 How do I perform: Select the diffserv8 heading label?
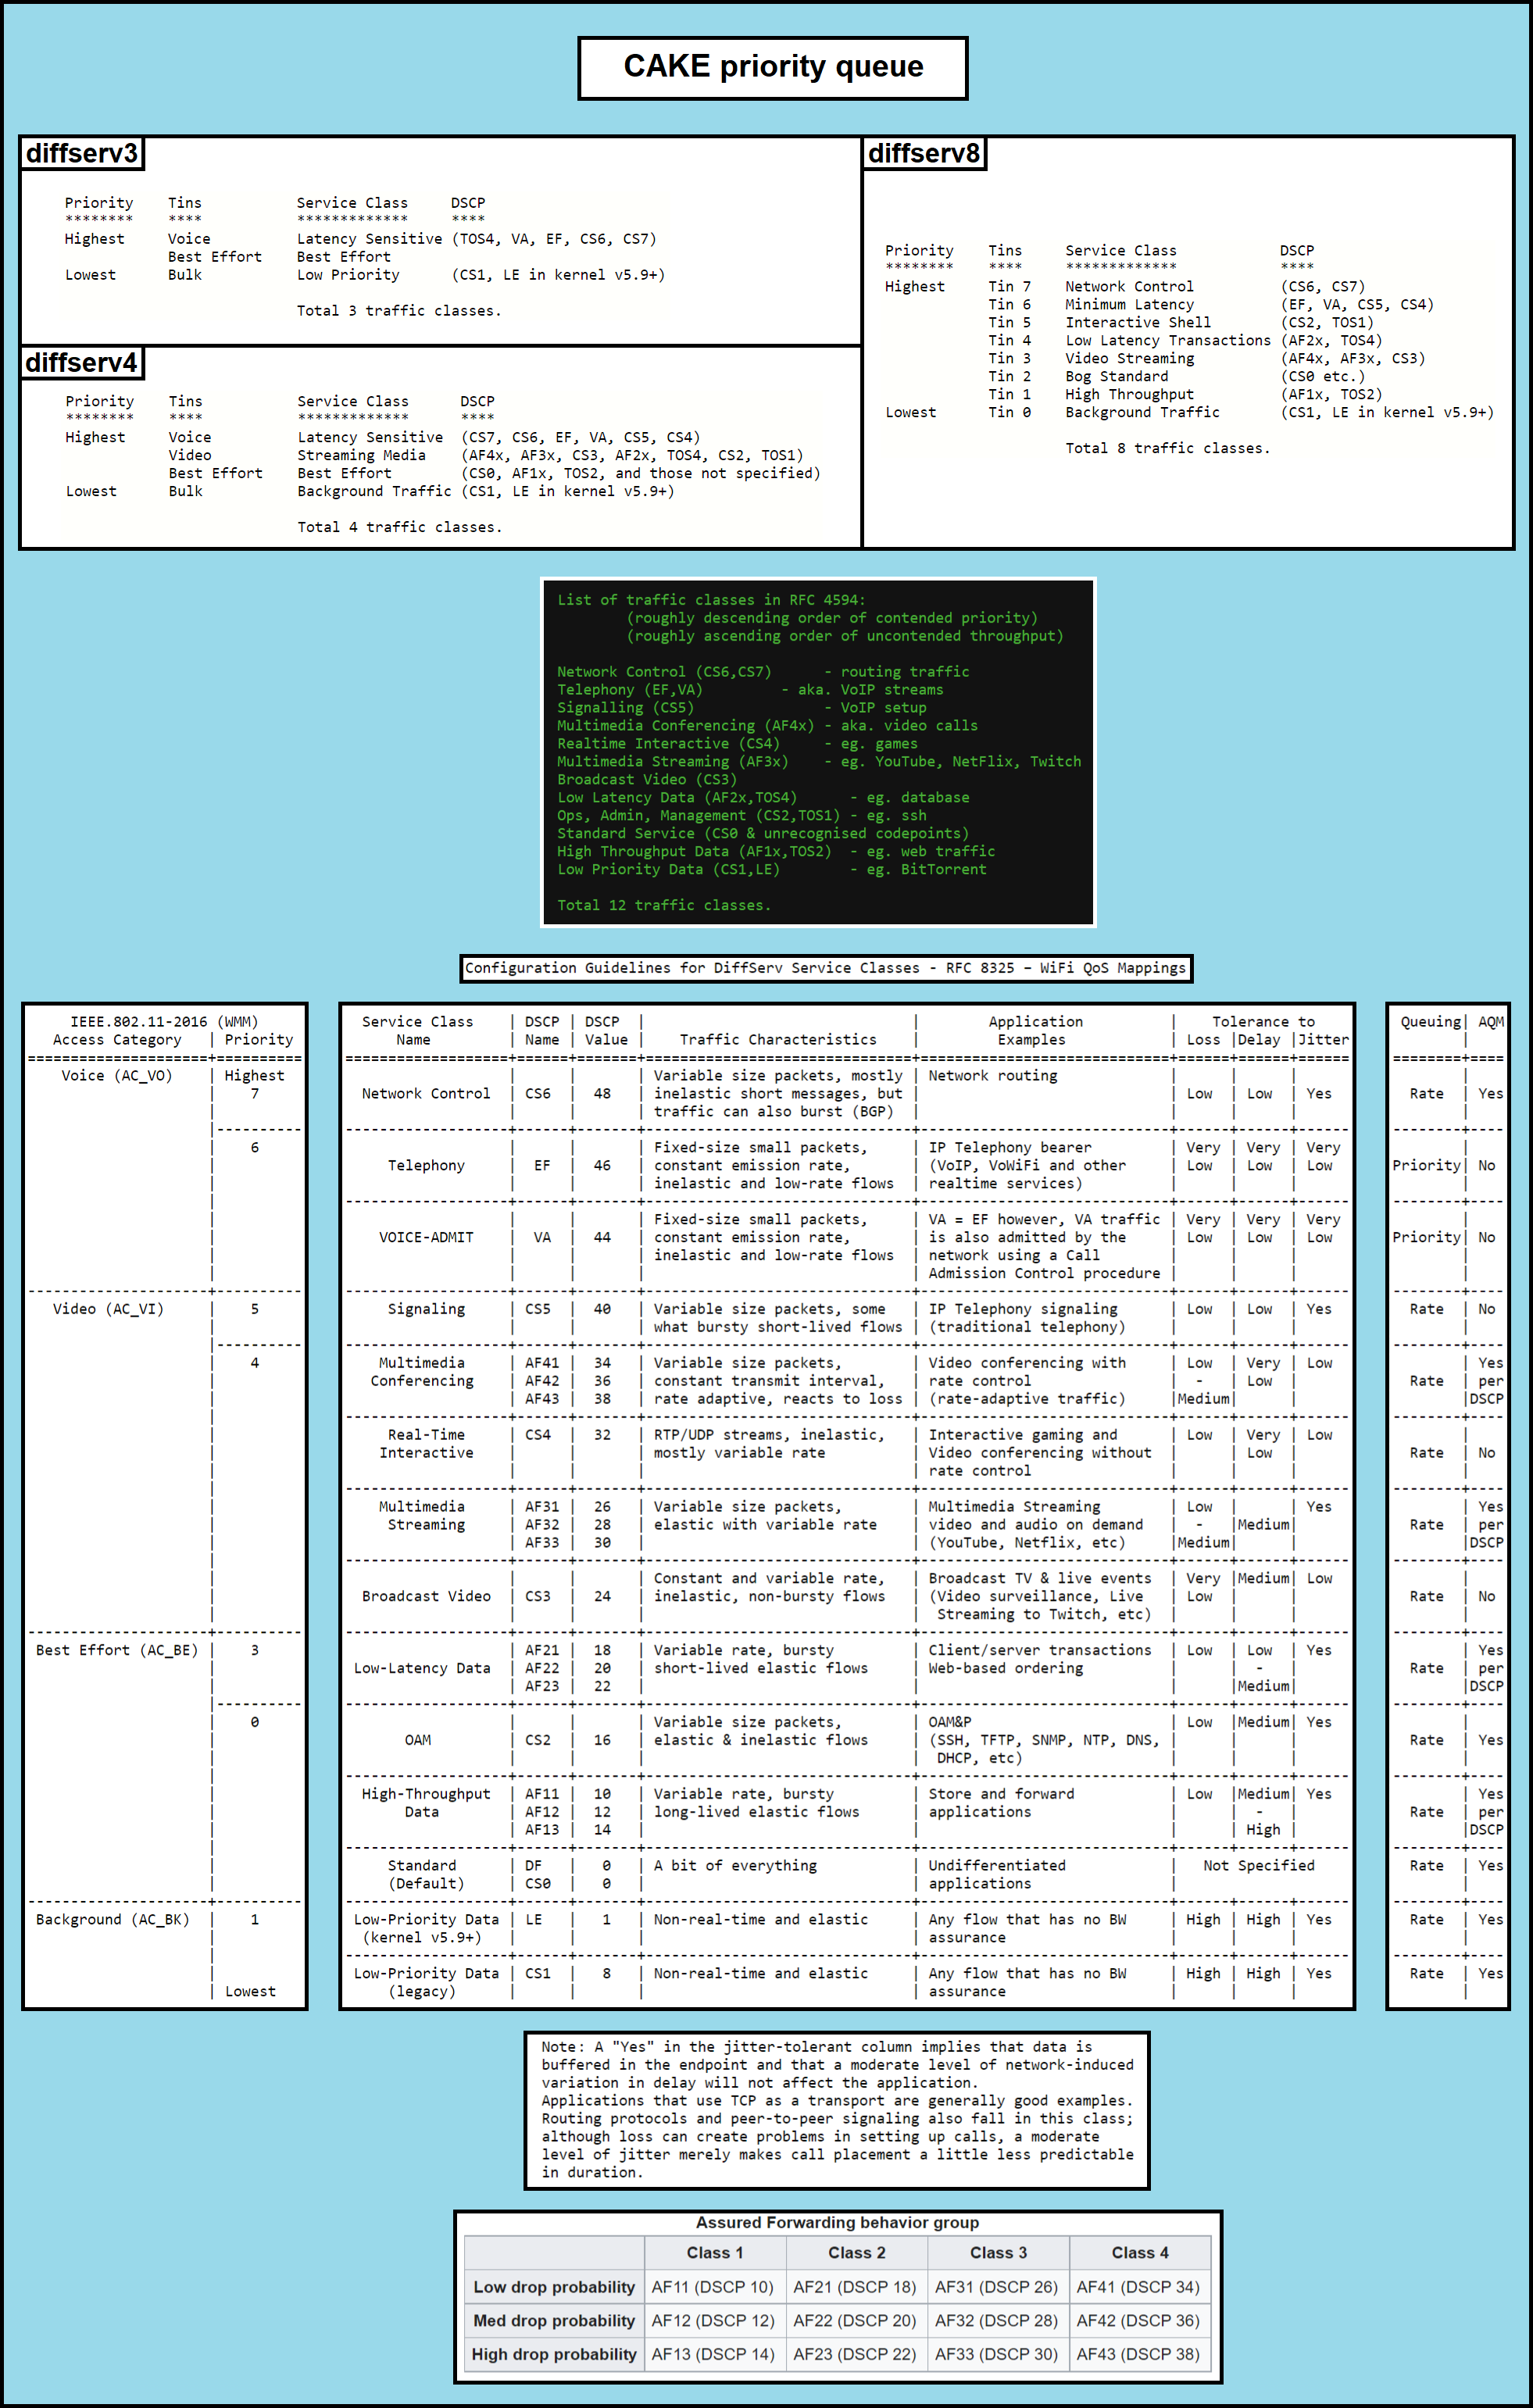pos(924,153)
